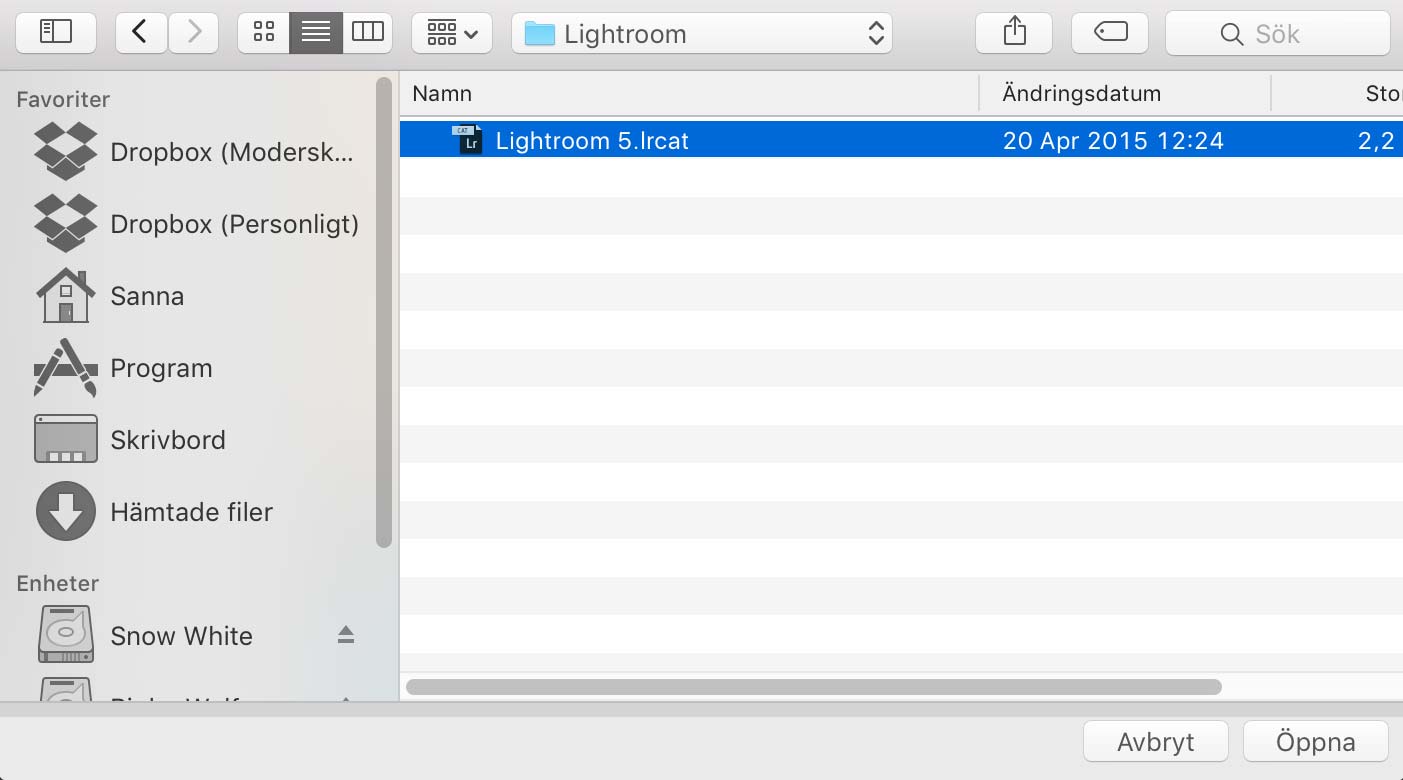Viewport: 1403px width, 780px height.
Task: Click the Share button
Action: tap(1014, 33)
